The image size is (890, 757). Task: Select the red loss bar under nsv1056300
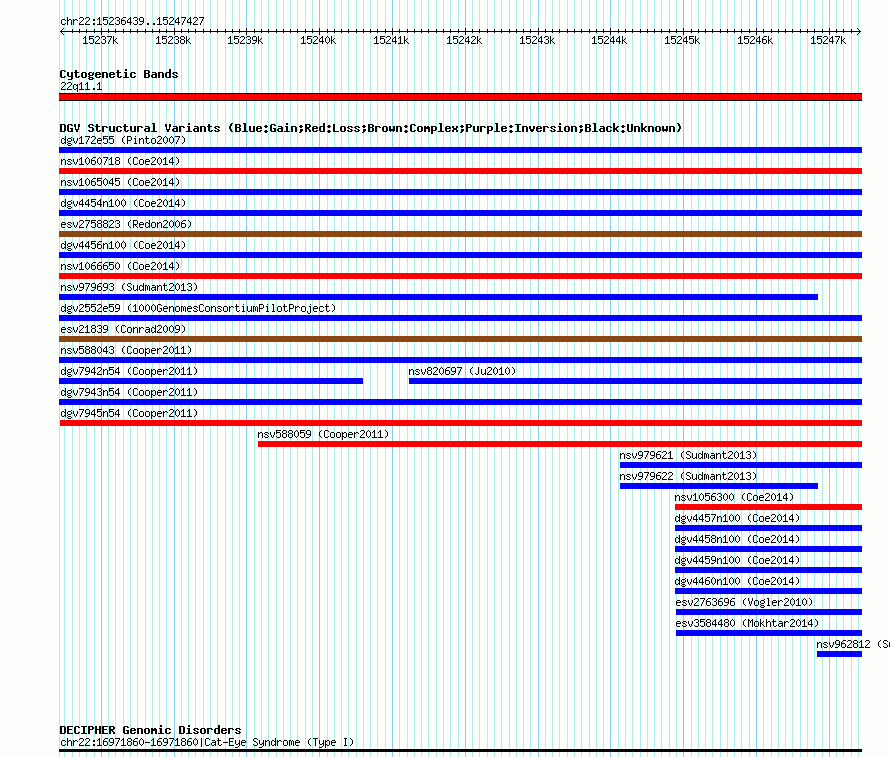pyautogui.click(x=769, y=507)
